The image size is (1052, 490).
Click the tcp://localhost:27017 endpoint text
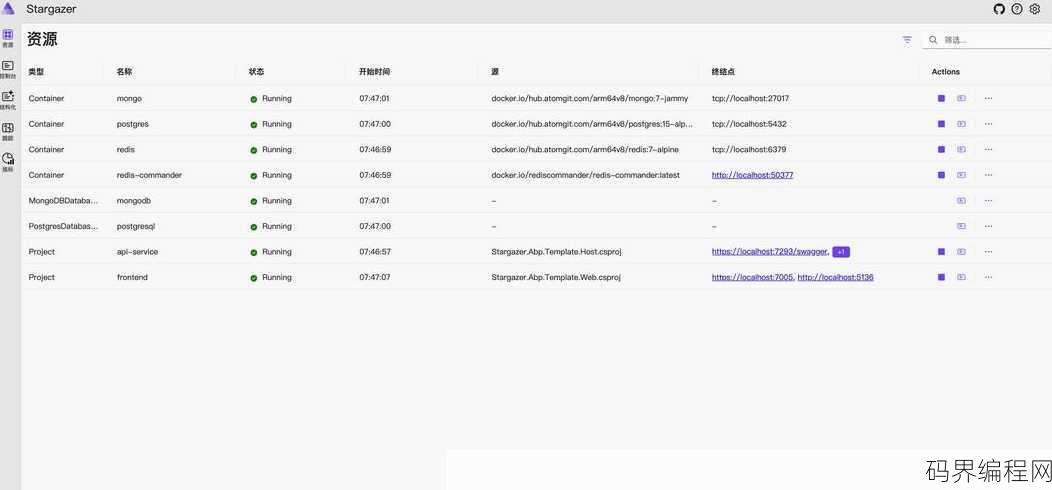(x=750, y=99)
